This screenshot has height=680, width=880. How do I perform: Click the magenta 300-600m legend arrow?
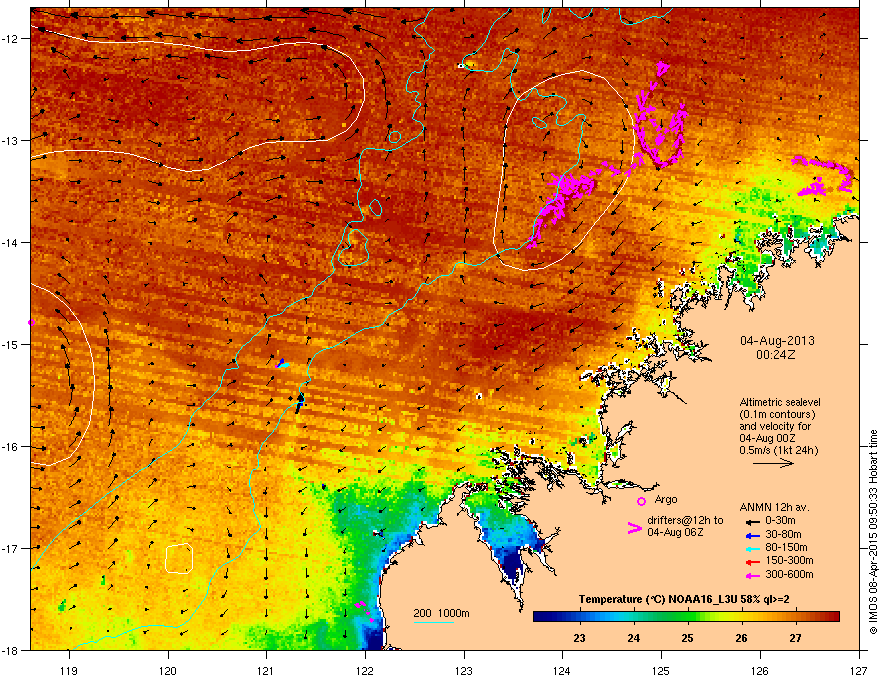(752, 575)
